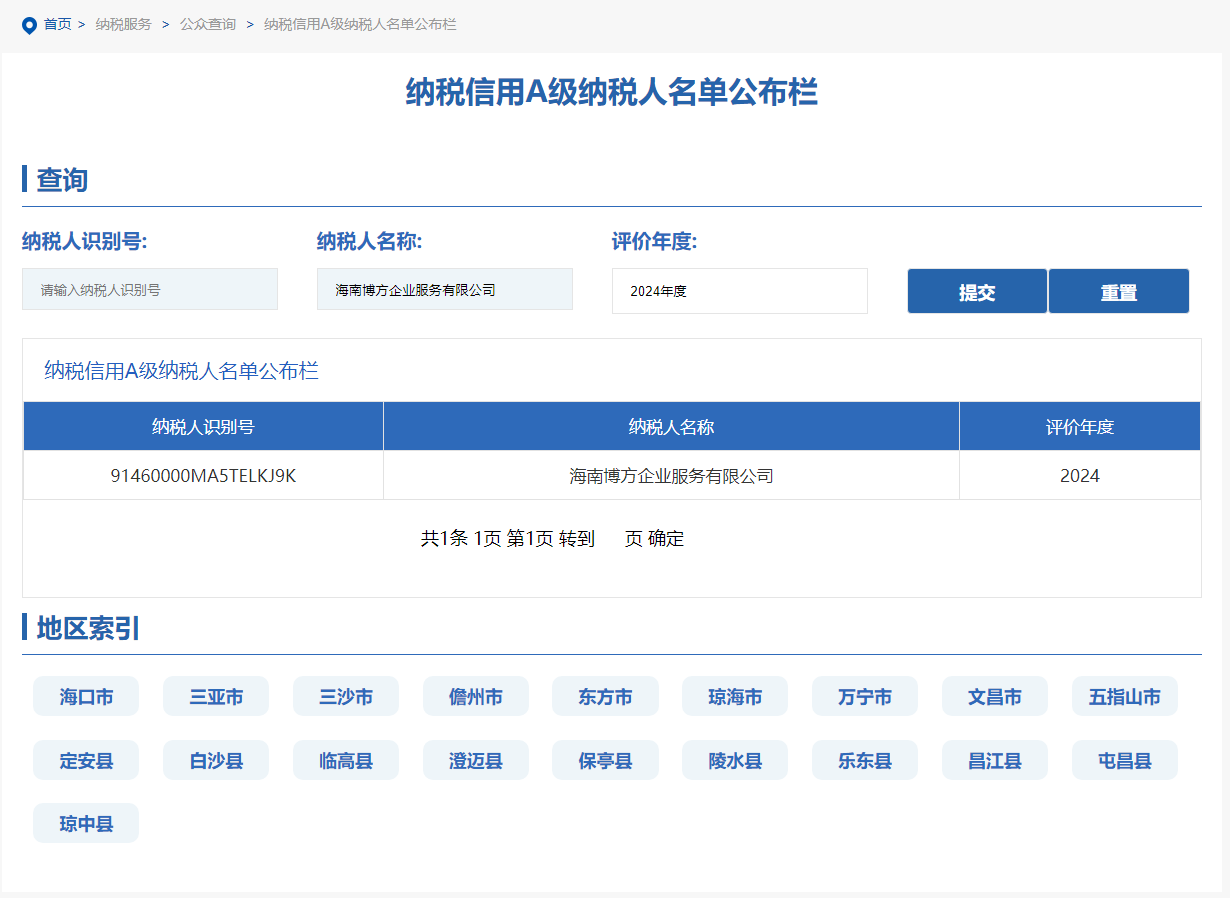Viewport: 1230px width, 898px height.
Task: Click the 共1条 1页 第1页 pagination text
Action: pyautogui.click(x=487, y=539)
